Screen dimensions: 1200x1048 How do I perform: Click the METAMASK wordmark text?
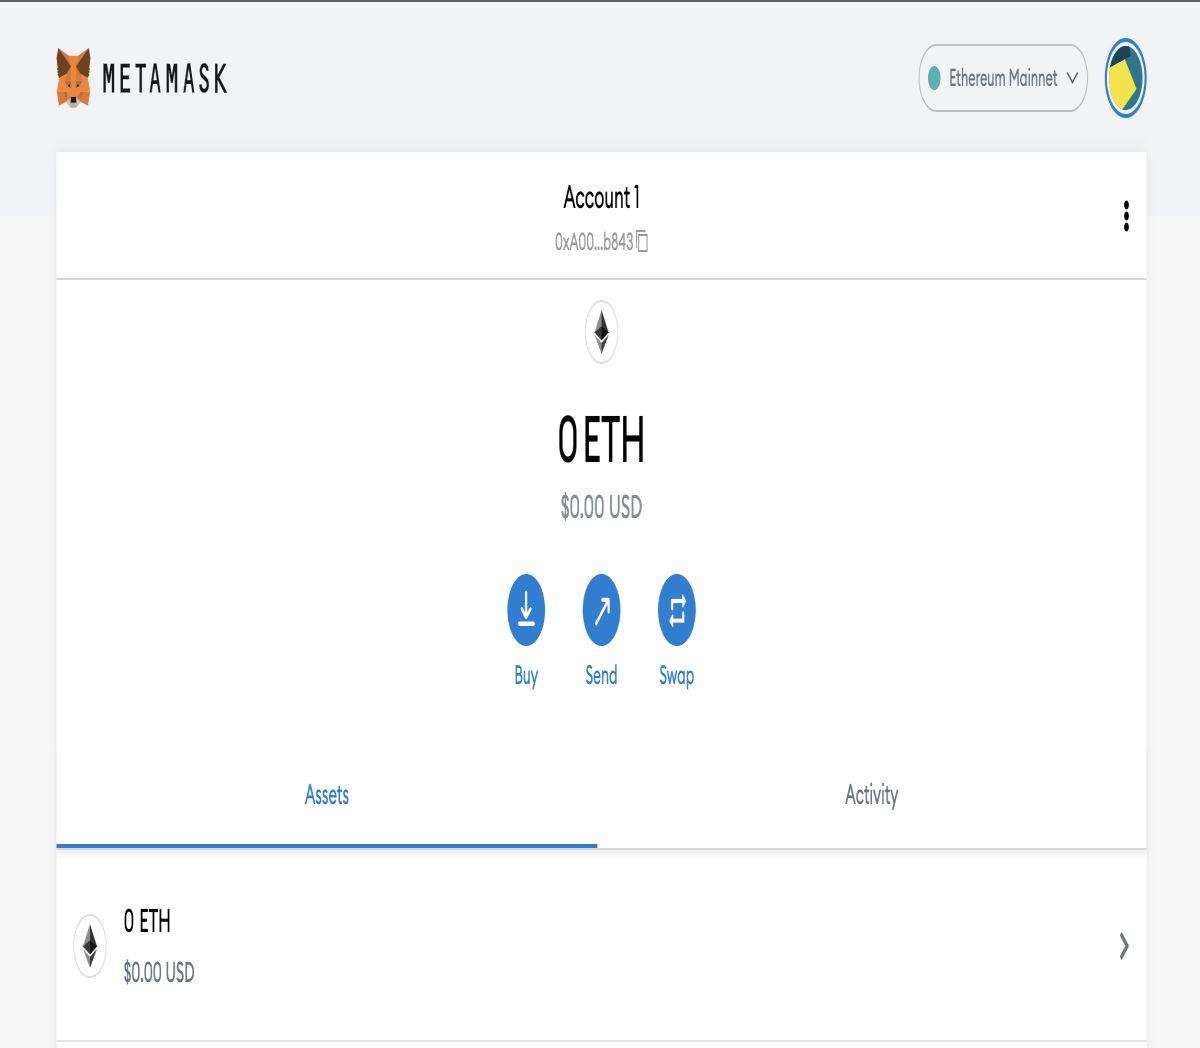point(165,78)
